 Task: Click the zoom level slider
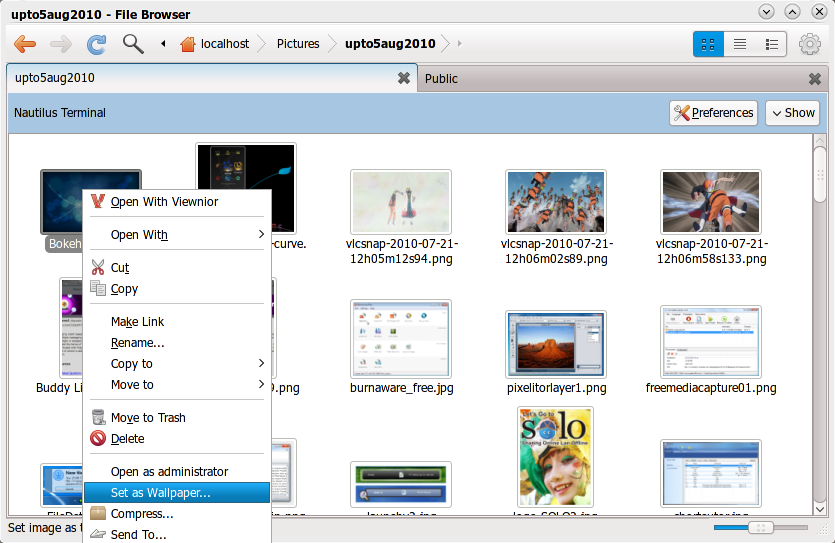[x=760, y=528]
